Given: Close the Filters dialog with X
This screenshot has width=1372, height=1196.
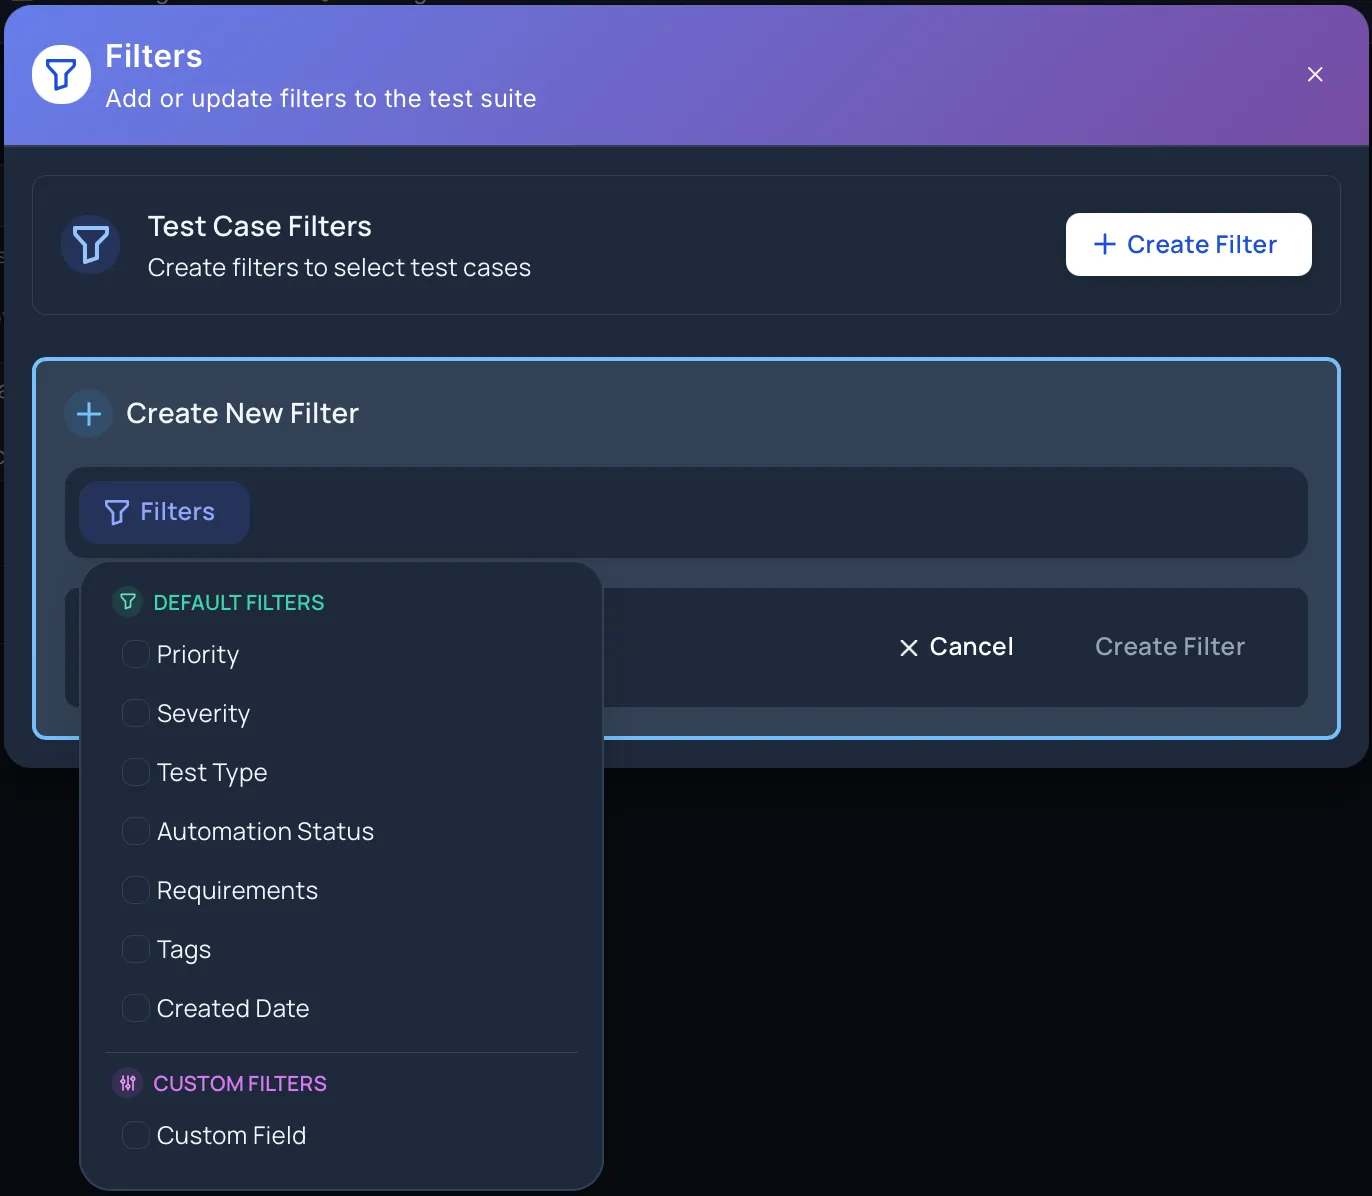Looking at the screenshot, I should [x=1315, y=74].
